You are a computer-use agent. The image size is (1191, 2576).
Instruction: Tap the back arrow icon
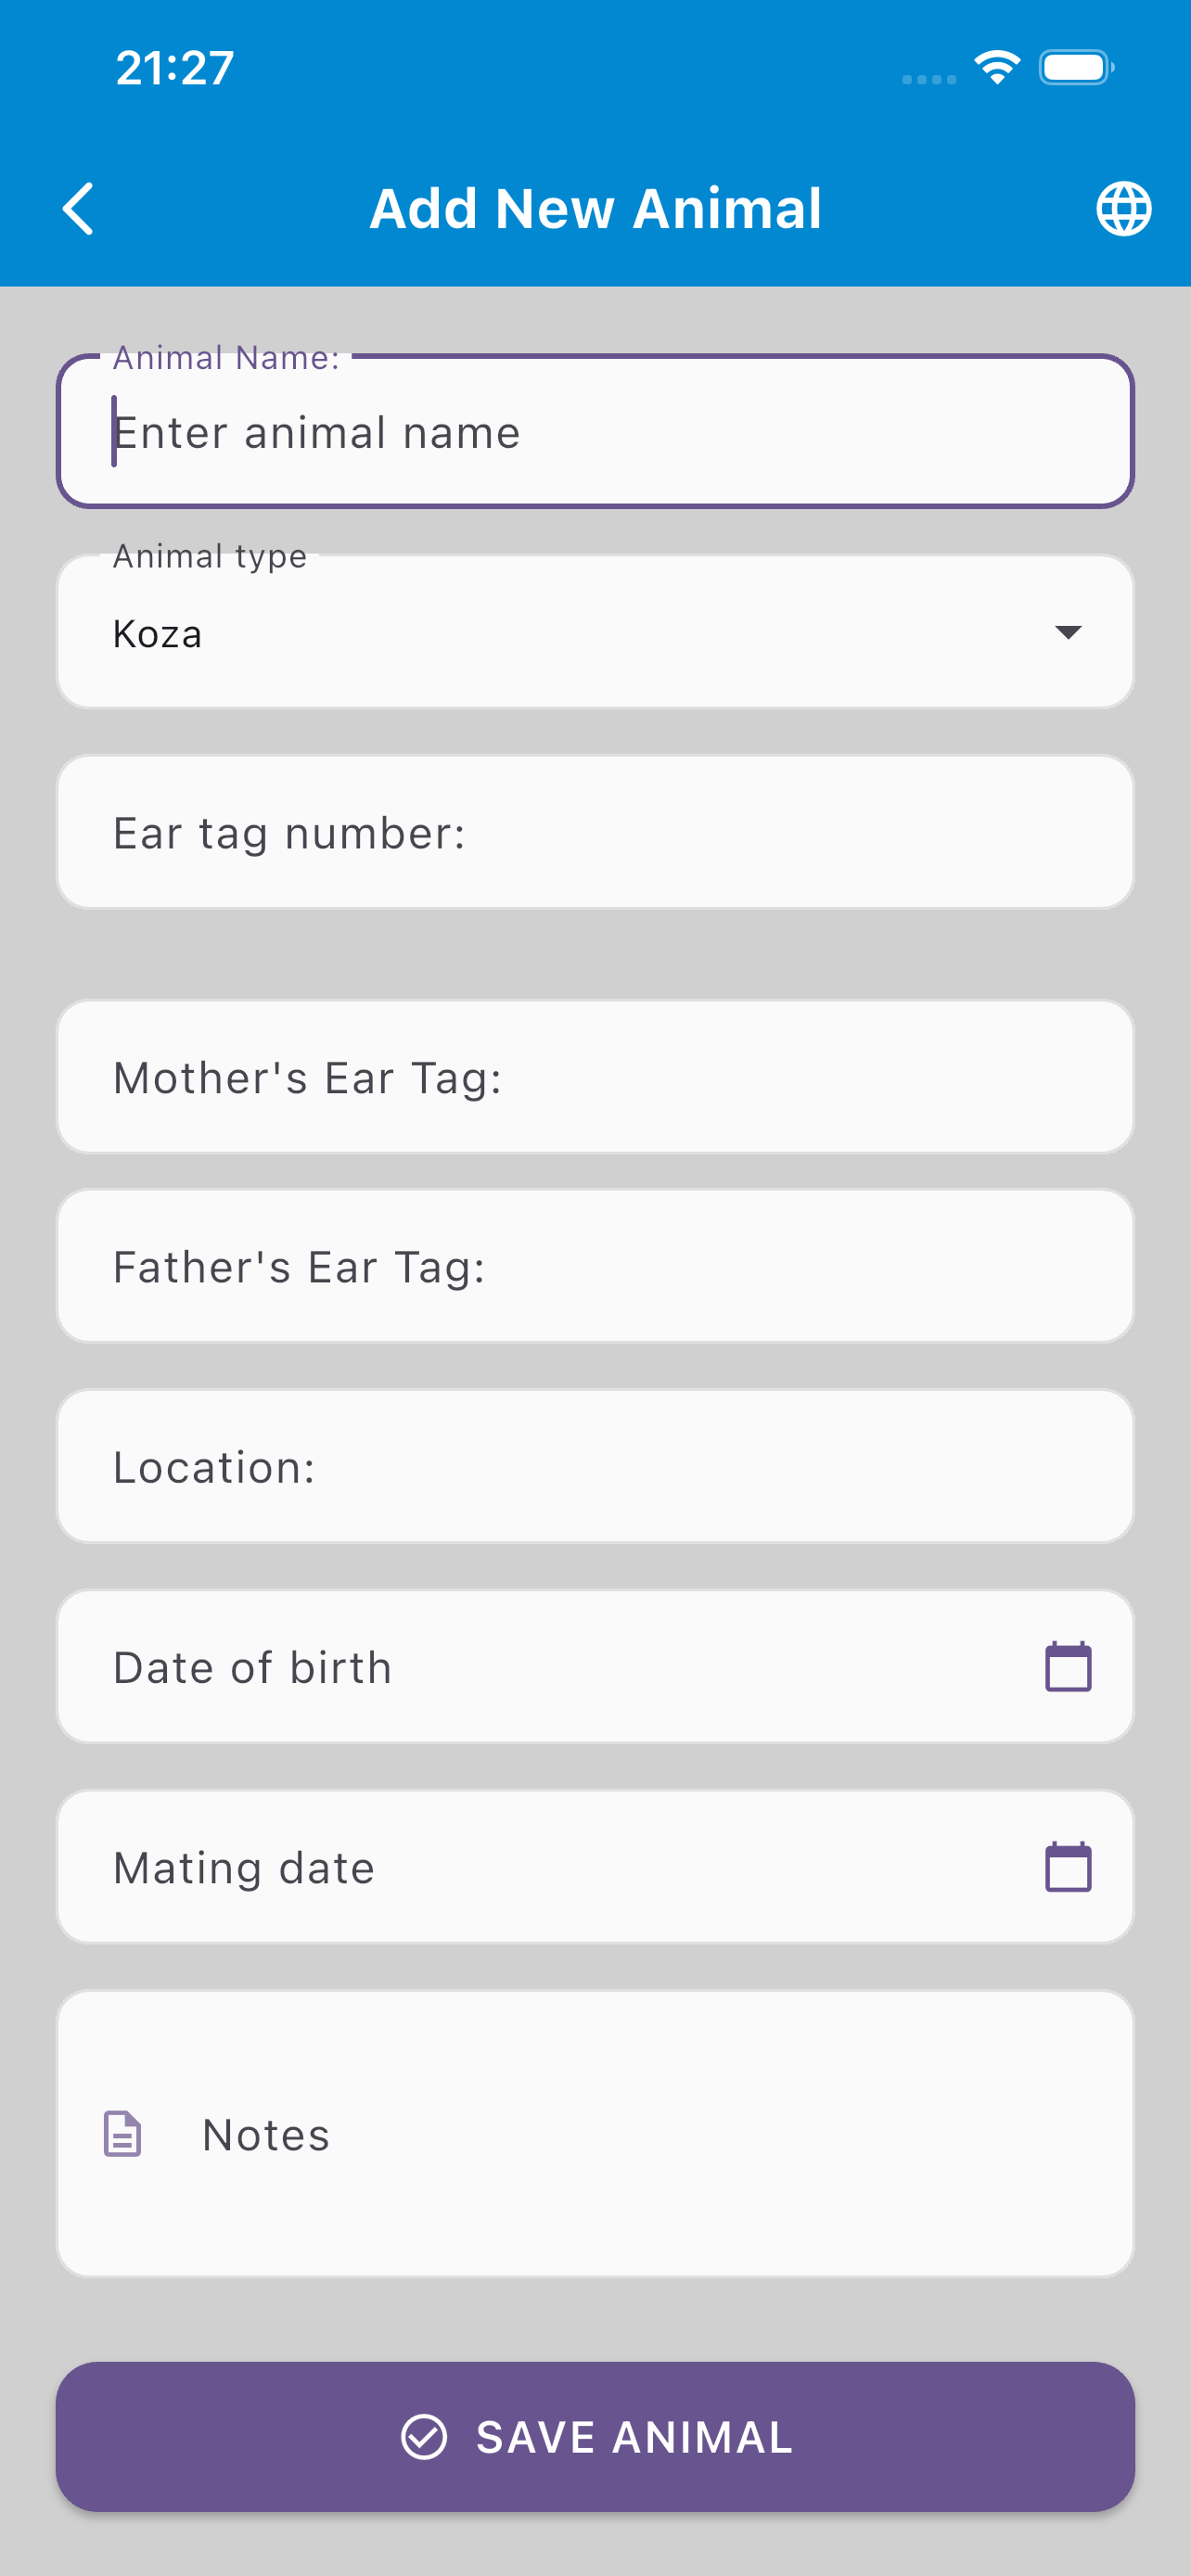78,209
